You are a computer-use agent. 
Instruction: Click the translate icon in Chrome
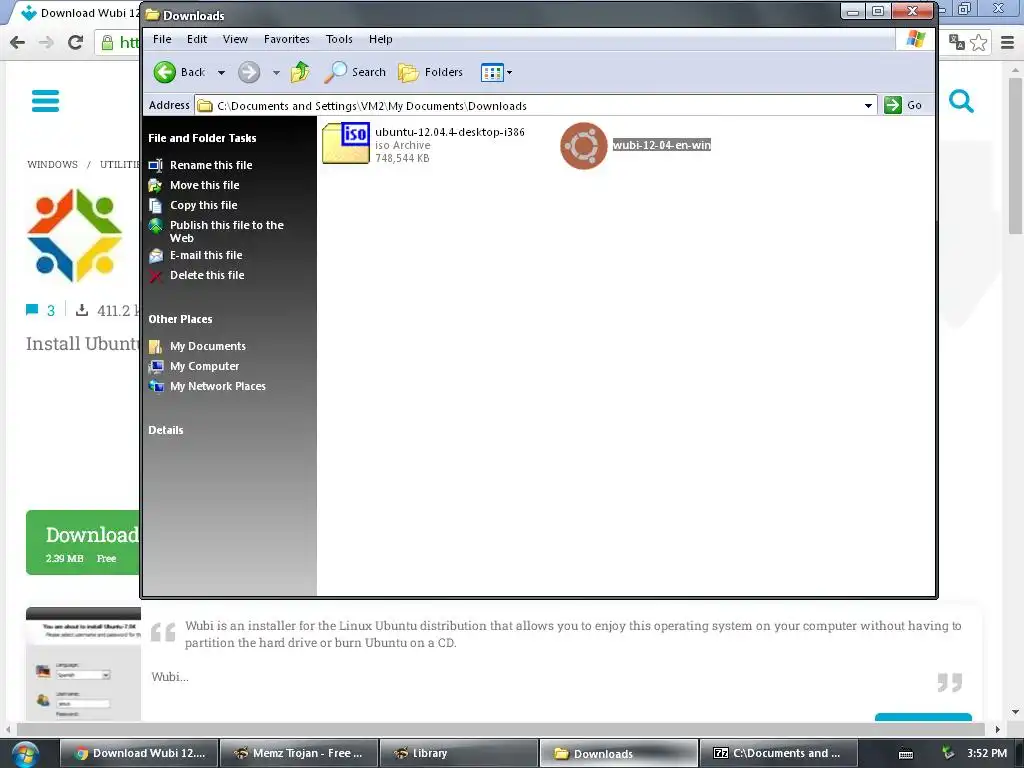pyautogui.click(x=957, y=42)
